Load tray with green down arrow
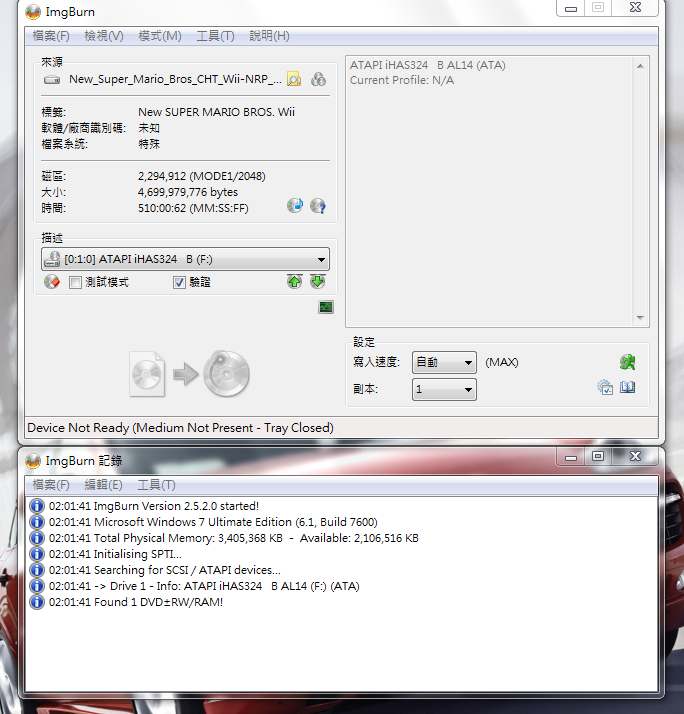This screenshot has width=684, height=714. pos(318,281)
